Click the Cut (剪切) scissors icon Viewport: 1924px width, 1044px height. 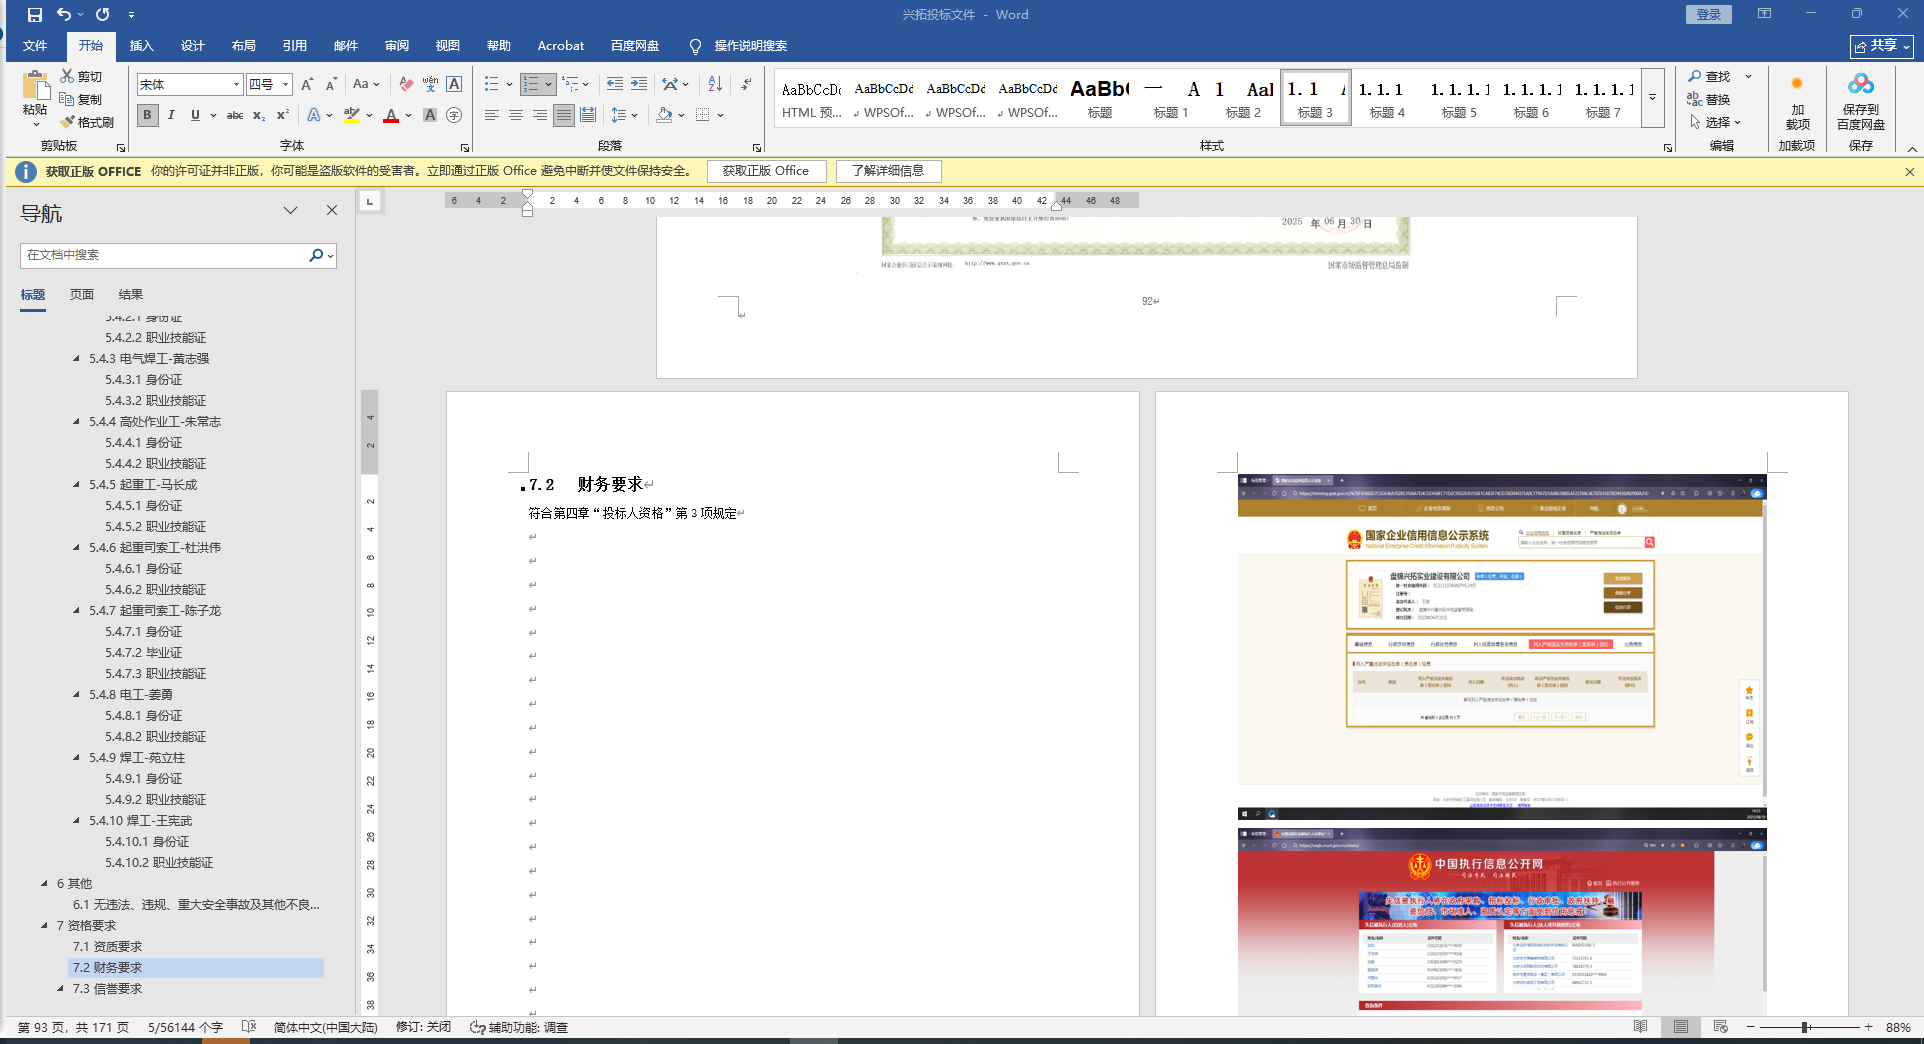click(67, 76)
